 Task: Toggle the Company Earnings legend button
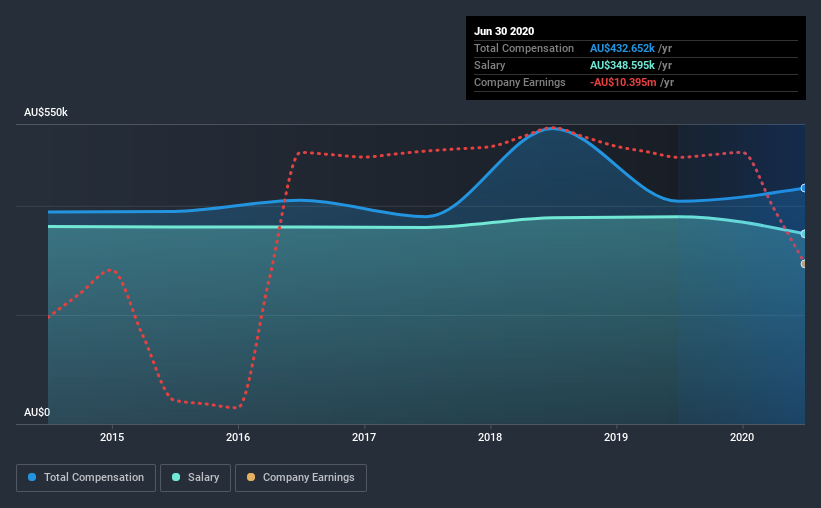pos(301,478)
